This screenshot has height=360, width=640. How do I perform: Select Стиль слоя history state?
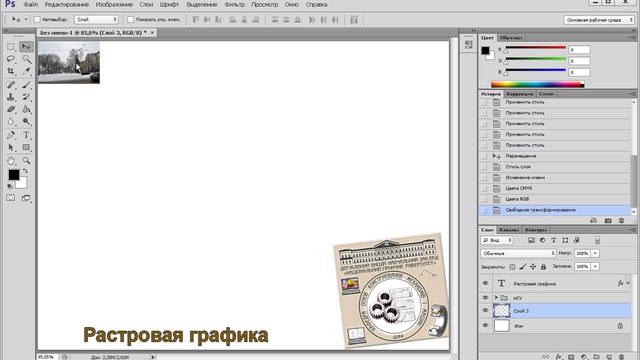coord(555,167)
